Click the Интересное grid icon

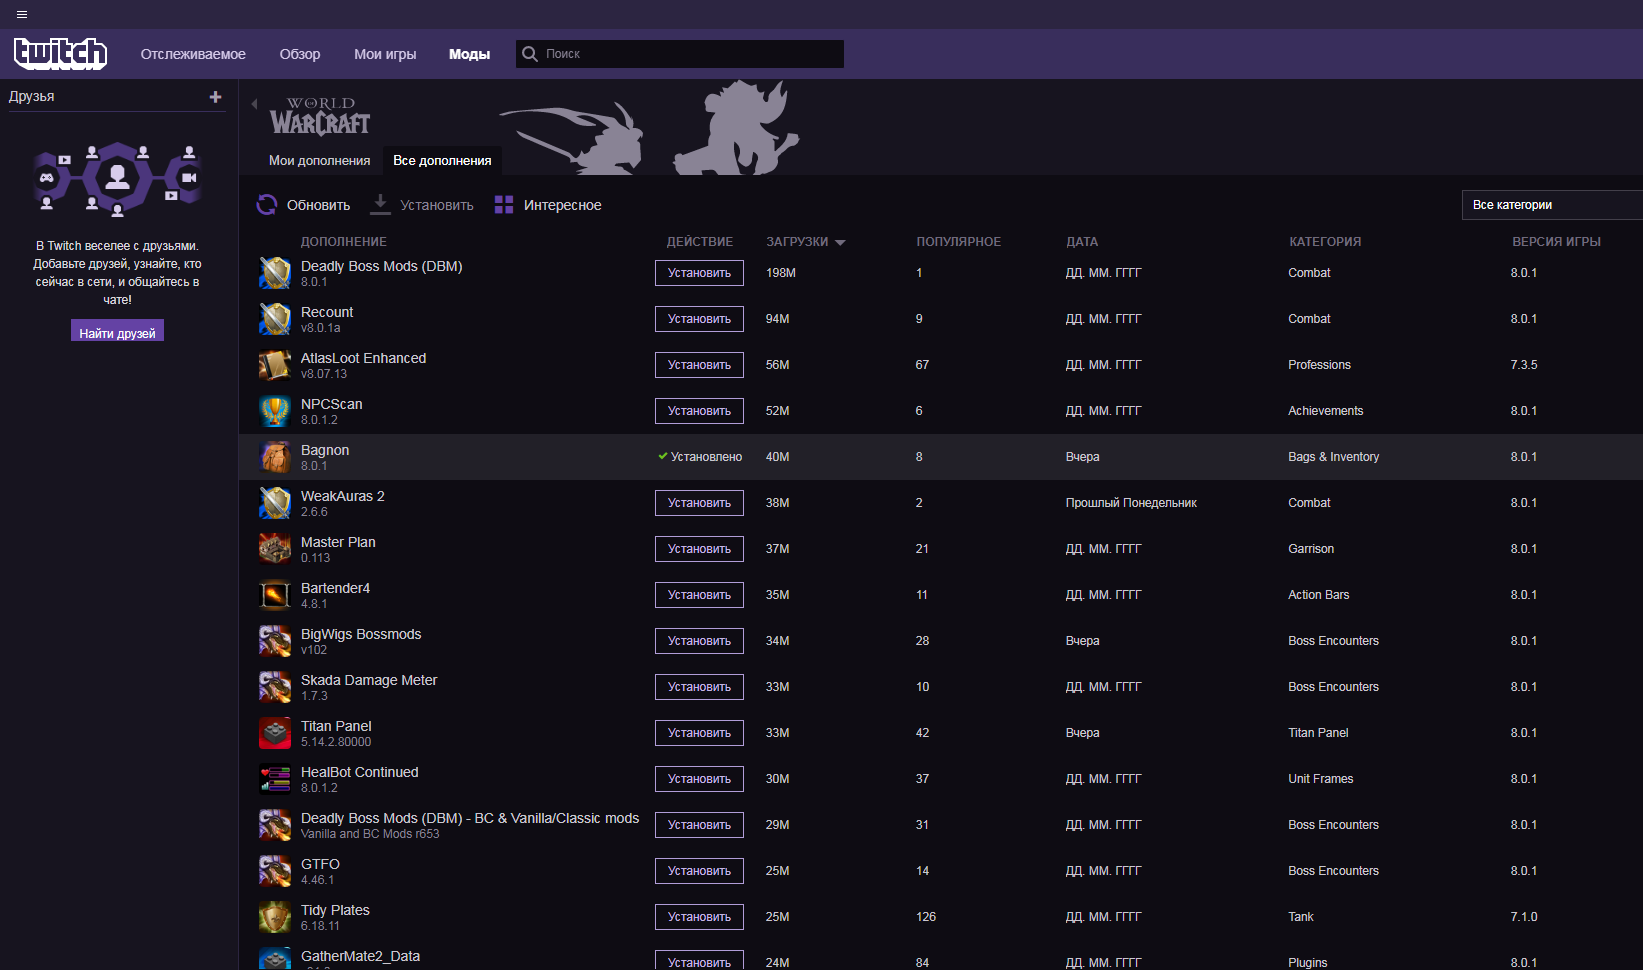(x=504, y=204)
